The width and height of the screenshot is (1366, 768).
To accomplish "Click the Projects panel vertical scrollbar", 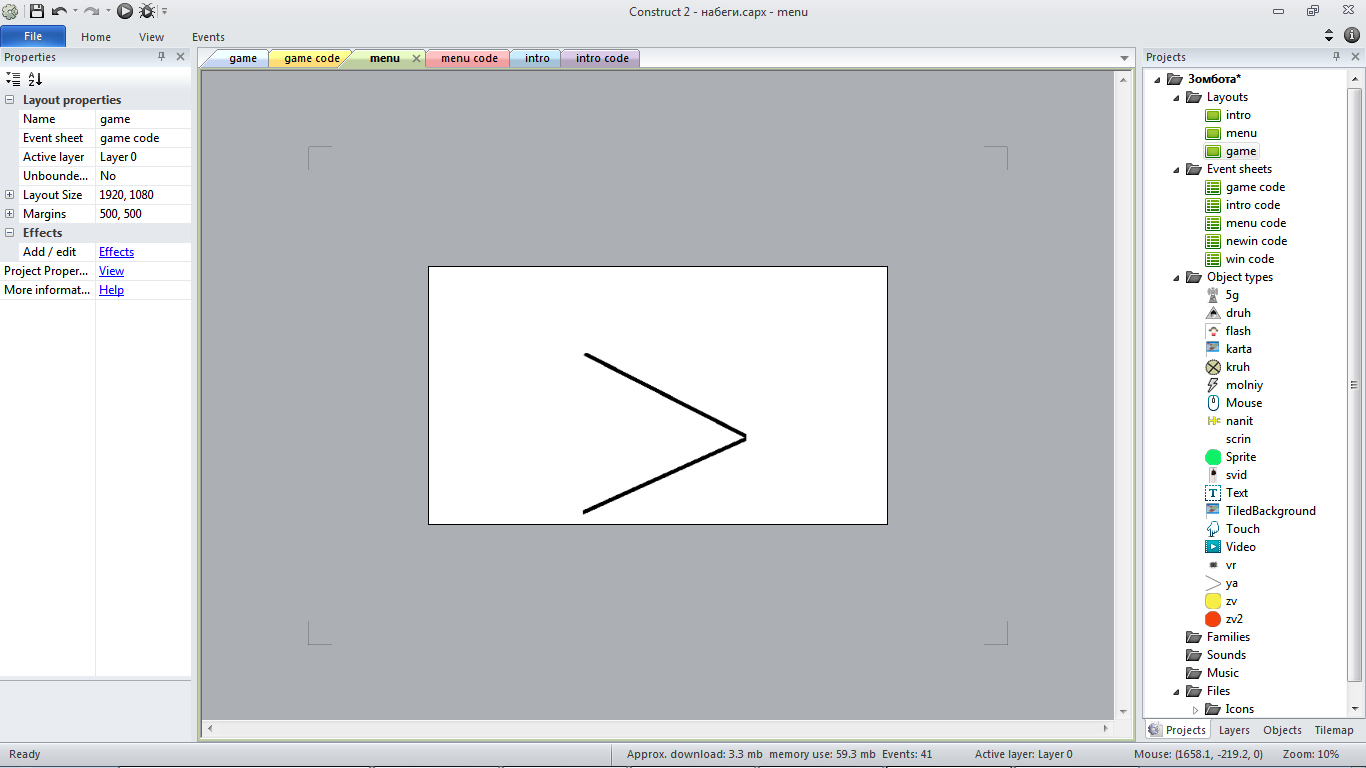I will pos(1355,385).
